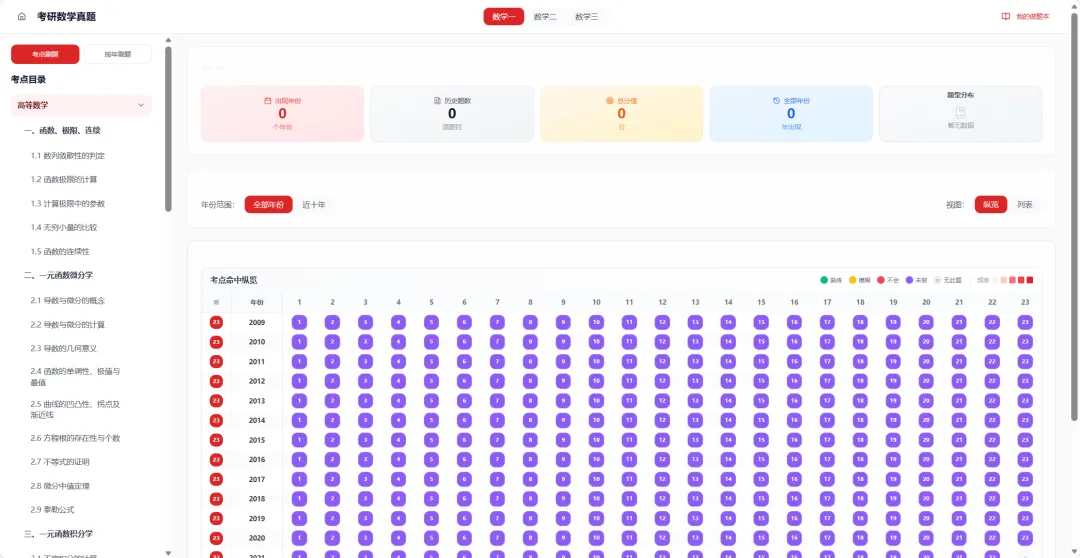Click the darkest red frequency swatch
Screen dimensions: 1080x558
click(x=1030, y=280)
